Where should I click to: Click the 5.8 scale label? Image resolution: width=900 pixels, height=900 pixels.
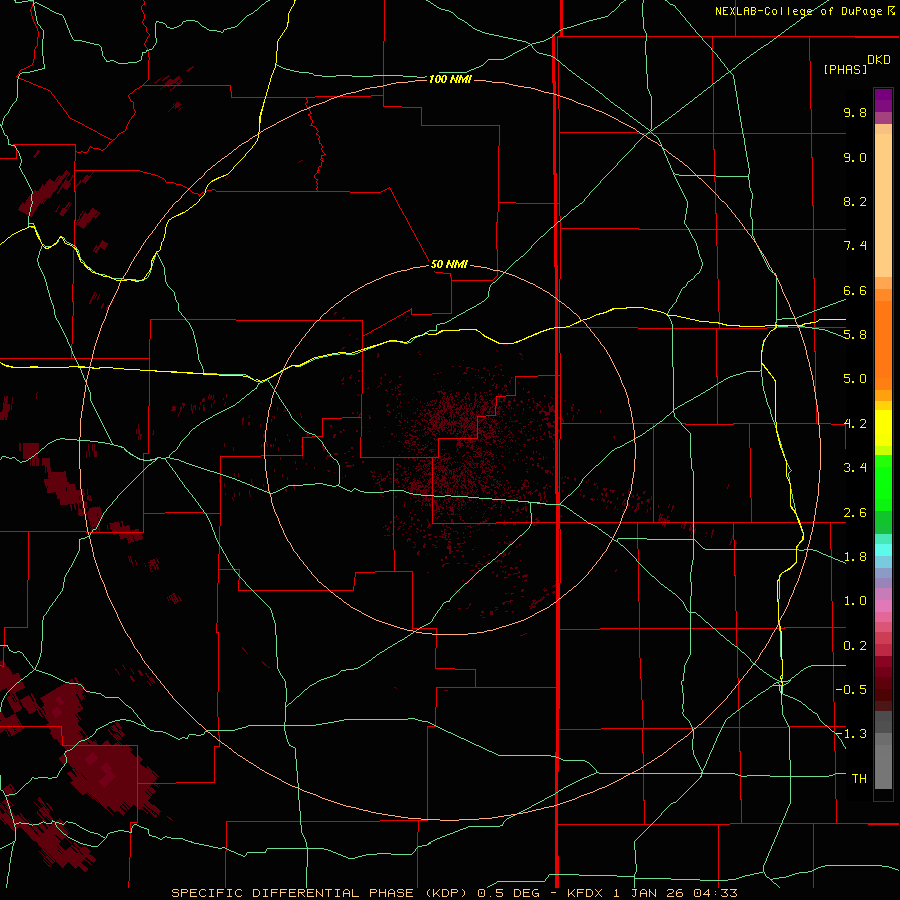coord(855,335)
